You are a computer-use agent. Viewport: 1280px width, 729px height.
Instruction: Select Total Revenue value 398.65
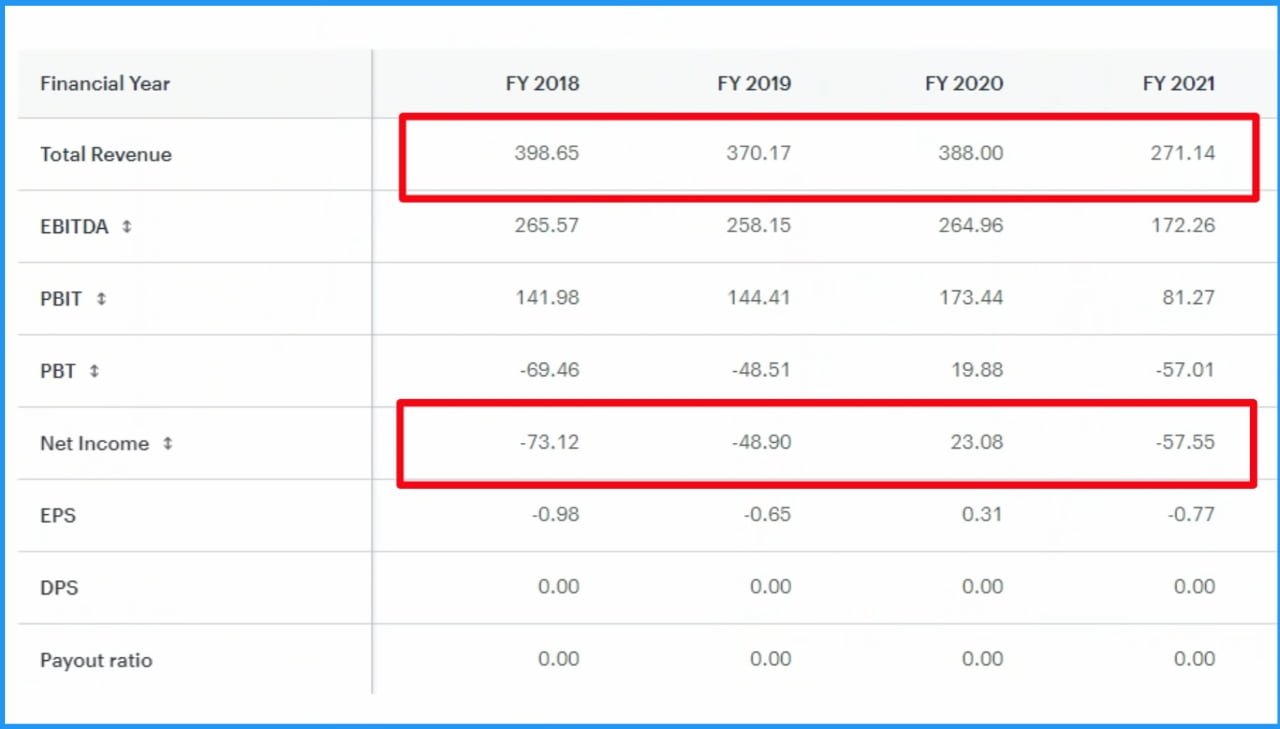coord(547,154)
